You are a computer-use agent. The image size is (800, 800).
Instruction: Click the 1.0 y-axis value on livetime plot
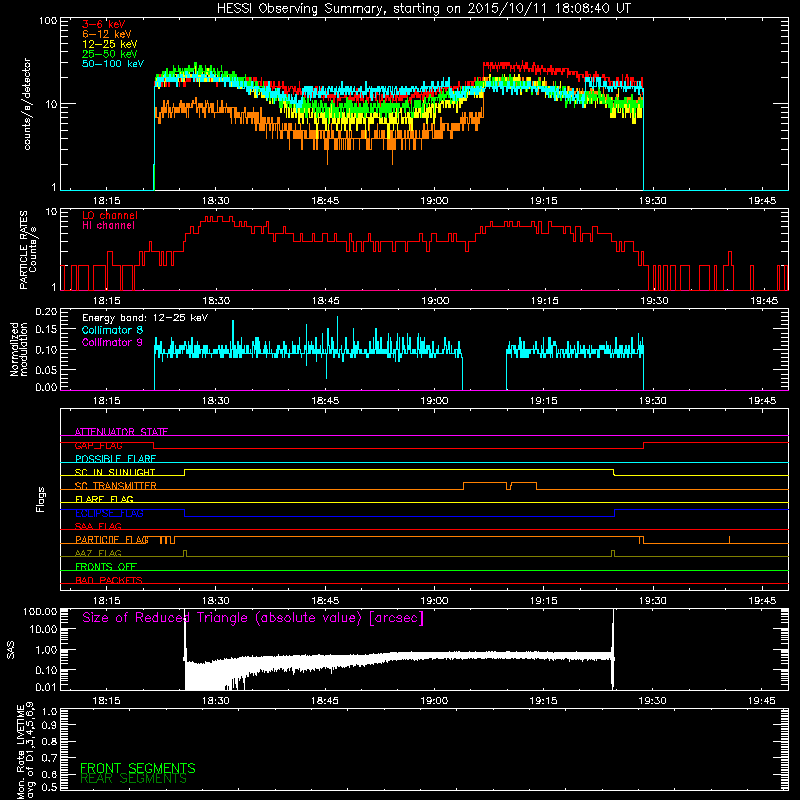pyautogui.click(x=49, y=712)
